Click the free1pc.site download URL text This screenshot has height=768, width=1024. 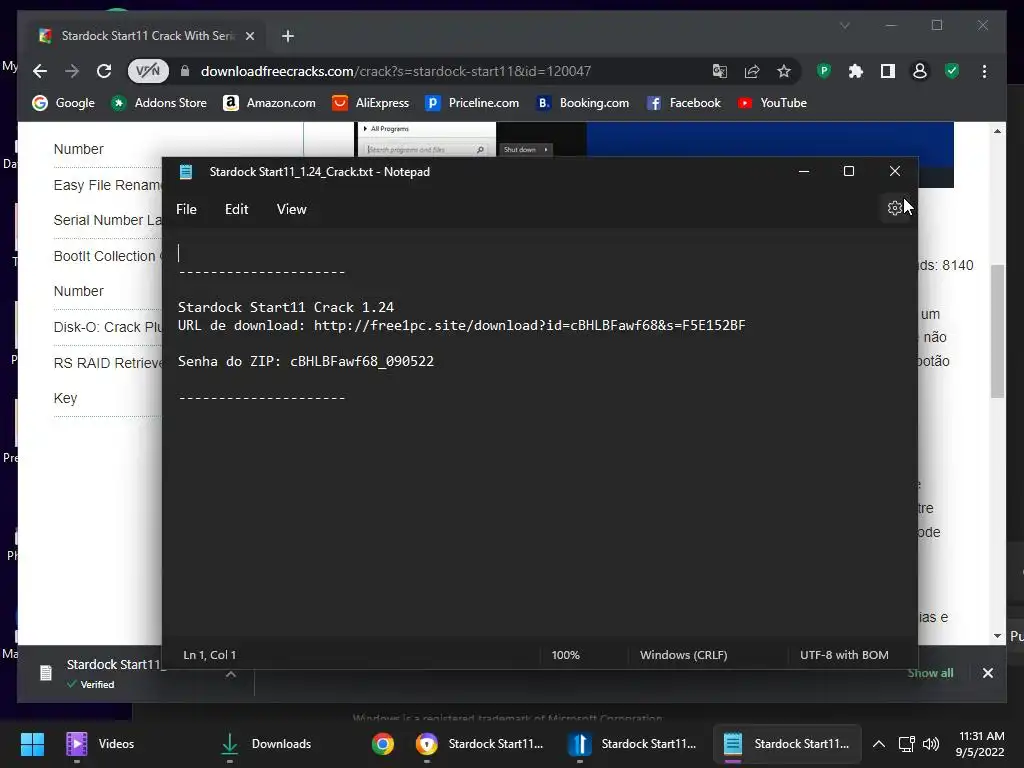(x=529, y=325)
